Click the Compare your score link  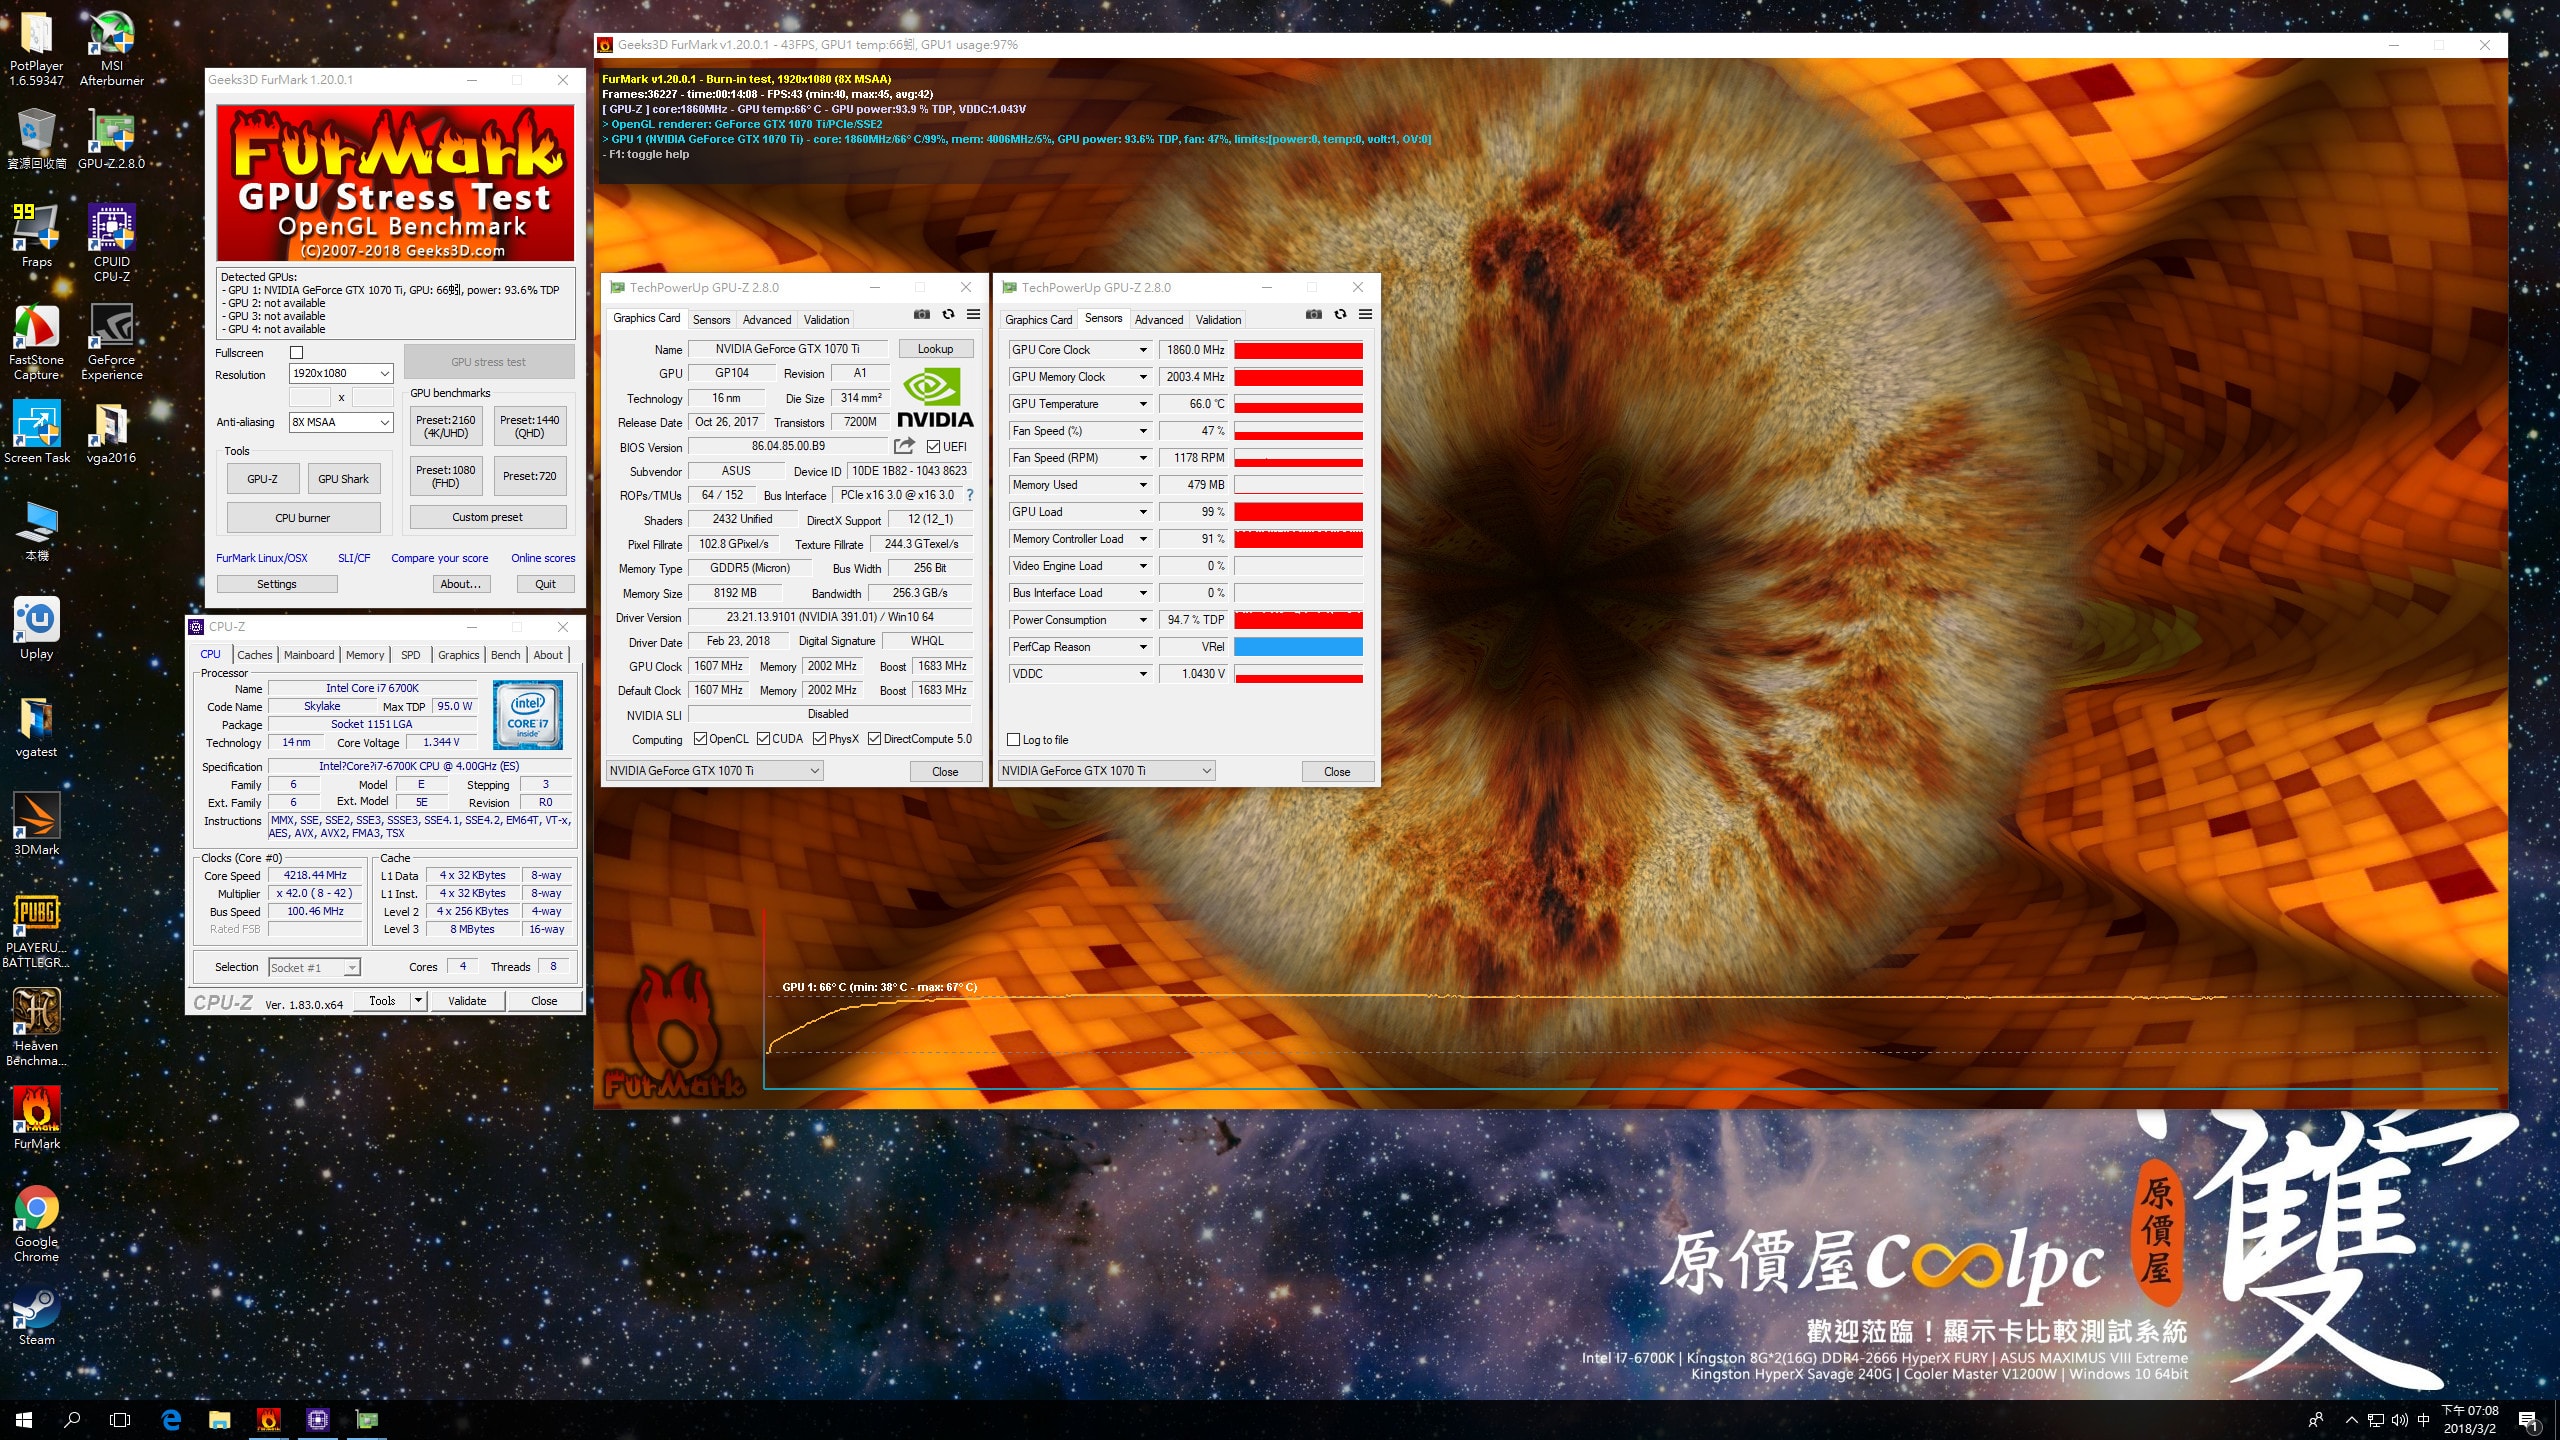(x=440, y=558)
